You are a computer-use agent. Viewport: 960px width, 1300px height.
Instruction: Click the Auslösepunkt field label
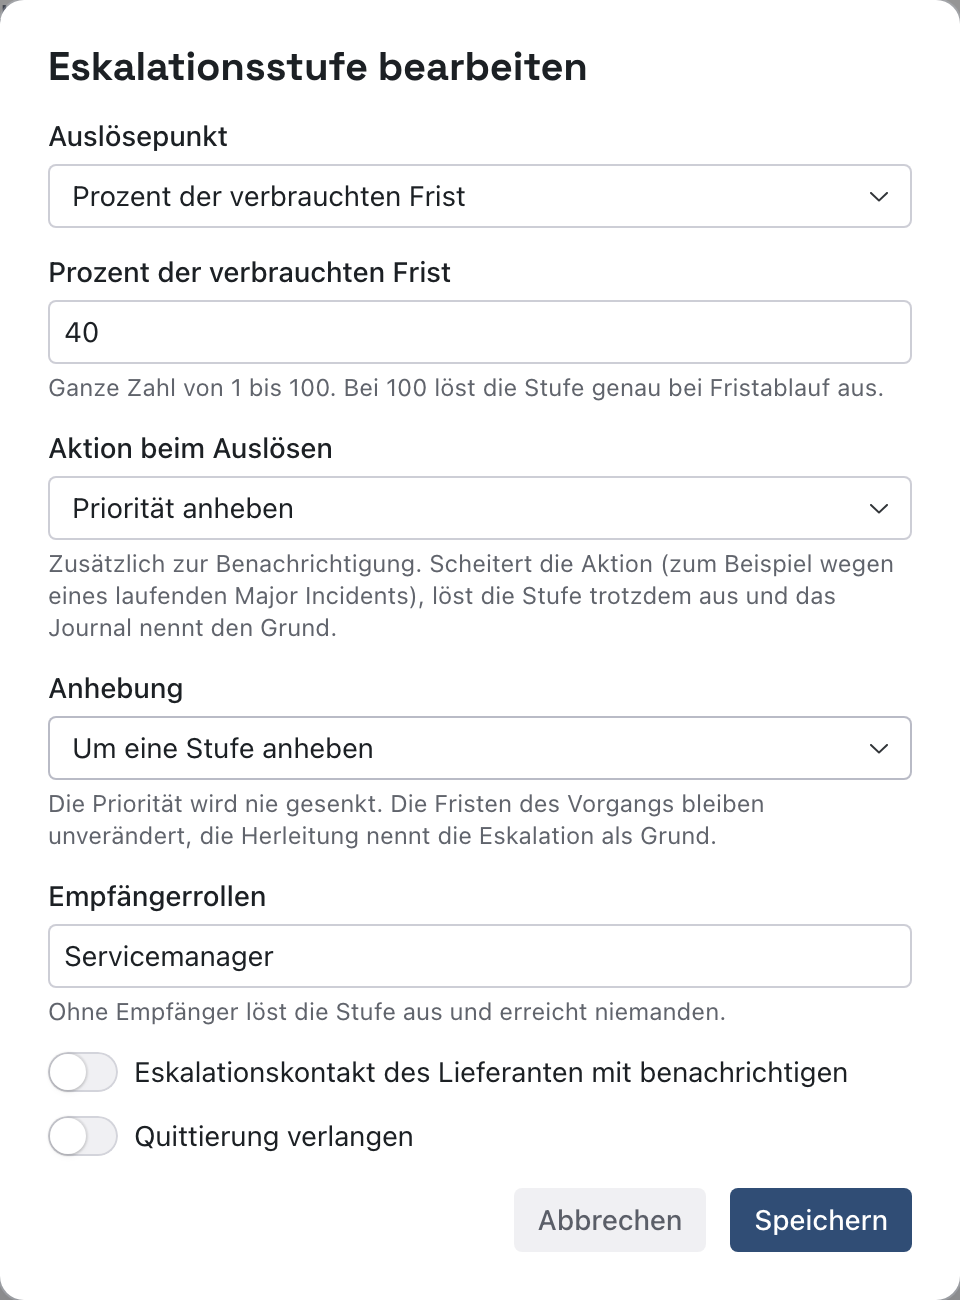[x=138, y=137]
